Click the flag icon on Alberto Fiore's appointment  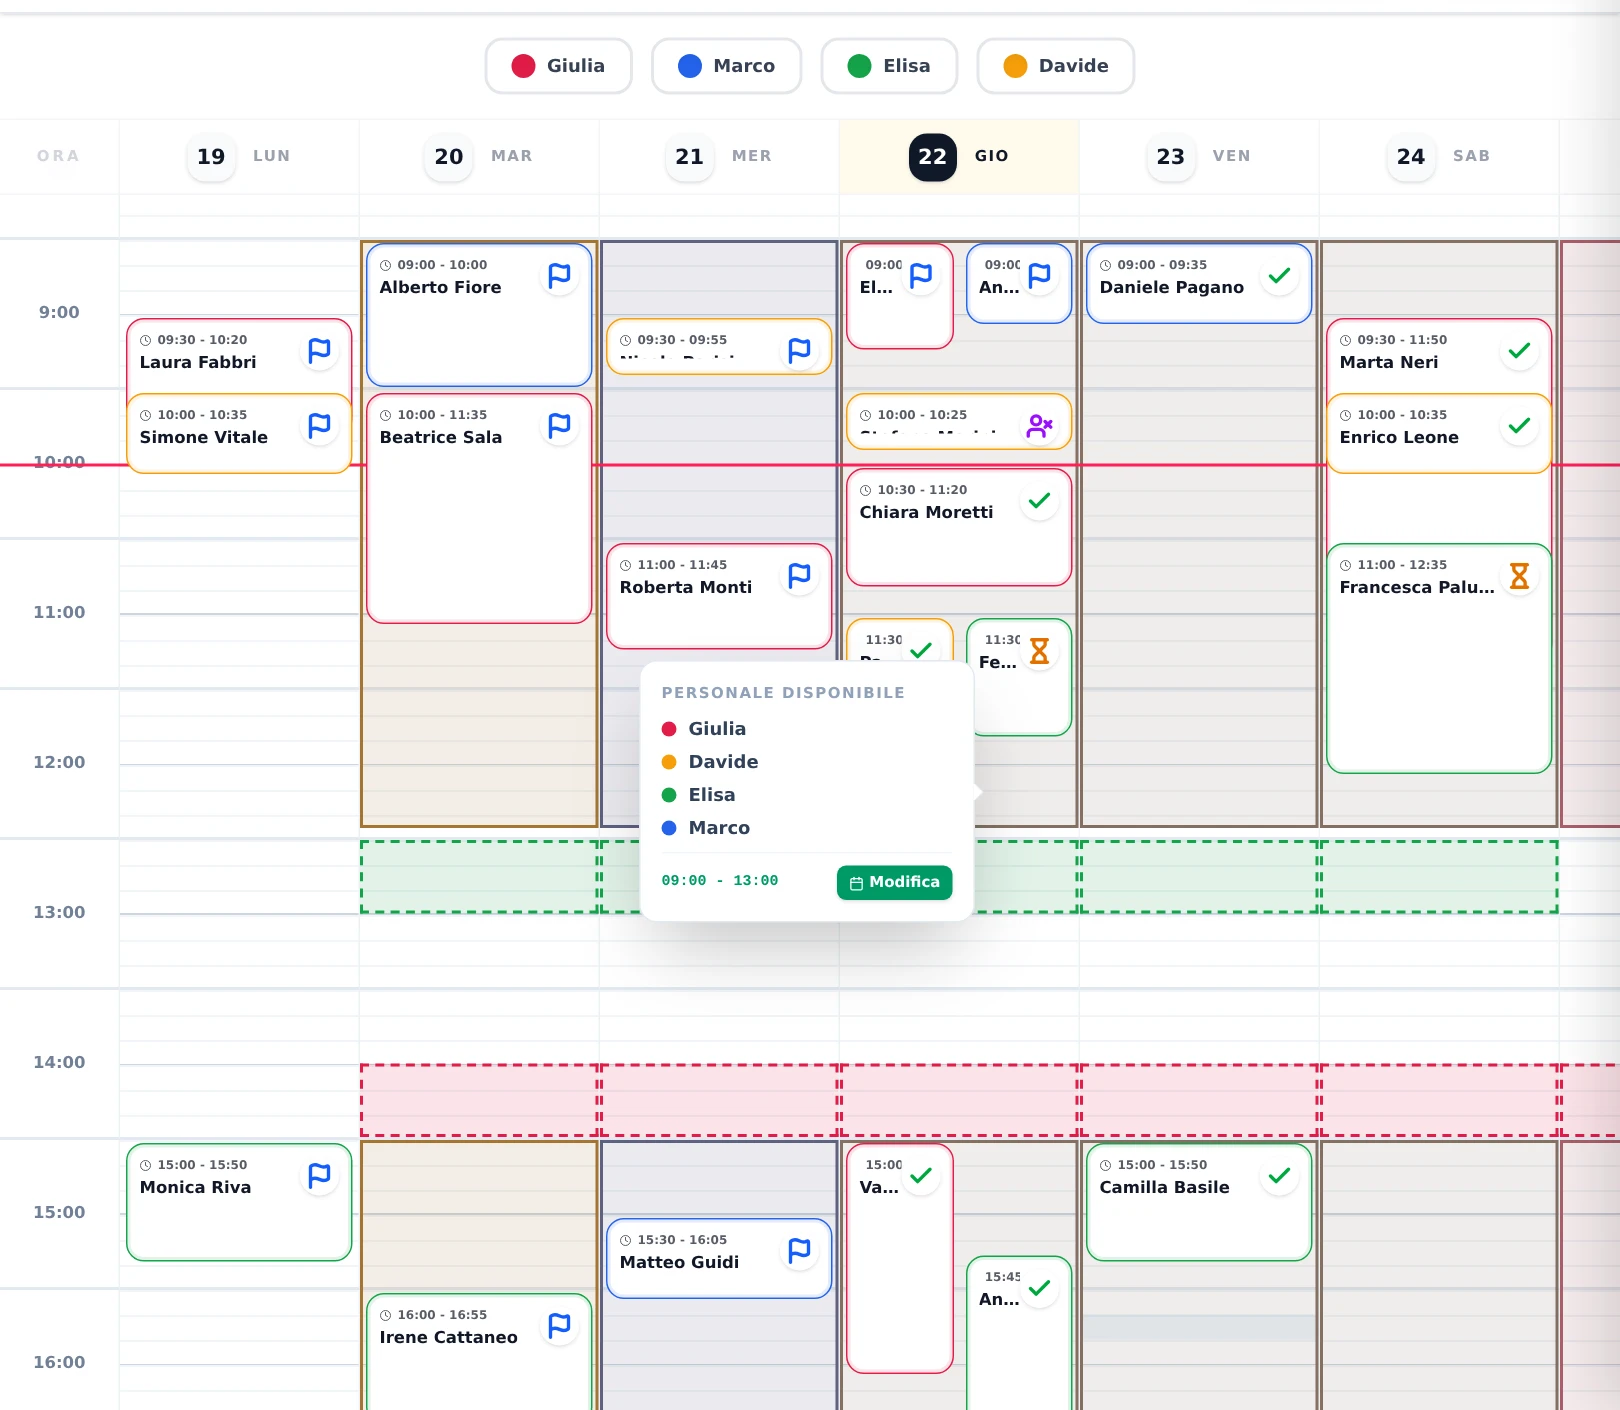(x=559, y=276)
